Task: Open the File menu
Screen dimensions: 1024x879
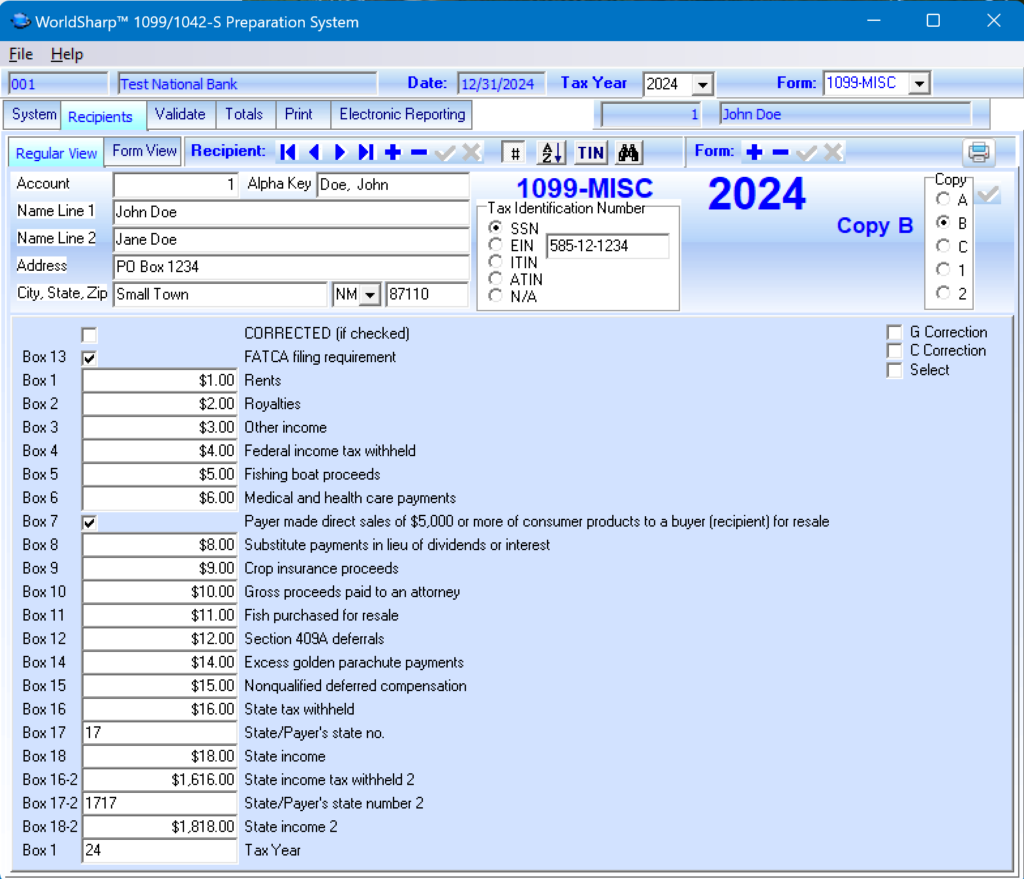Action: [21, 54]
